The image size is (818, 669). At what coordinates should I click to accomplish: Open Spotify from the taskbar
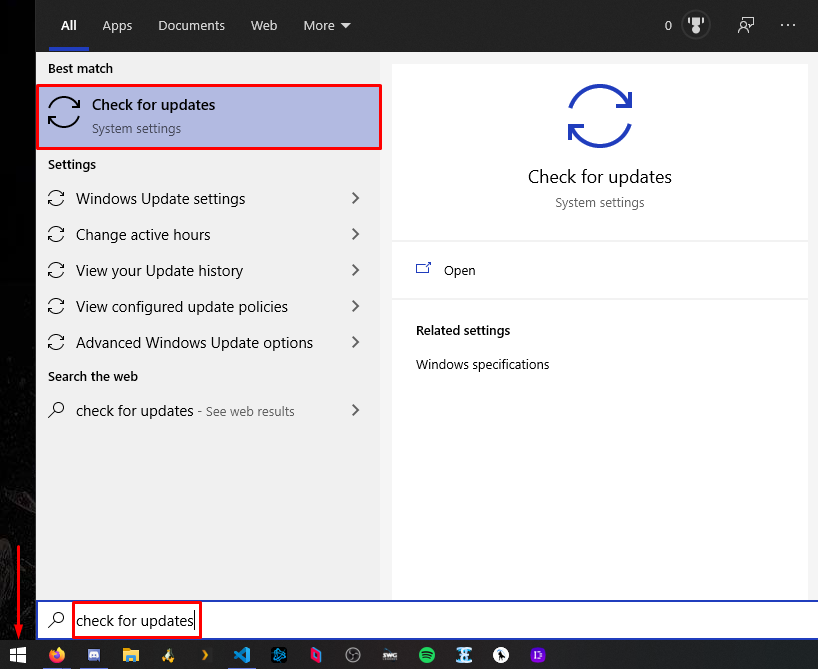pyautogui.click(x=427, y=654)
